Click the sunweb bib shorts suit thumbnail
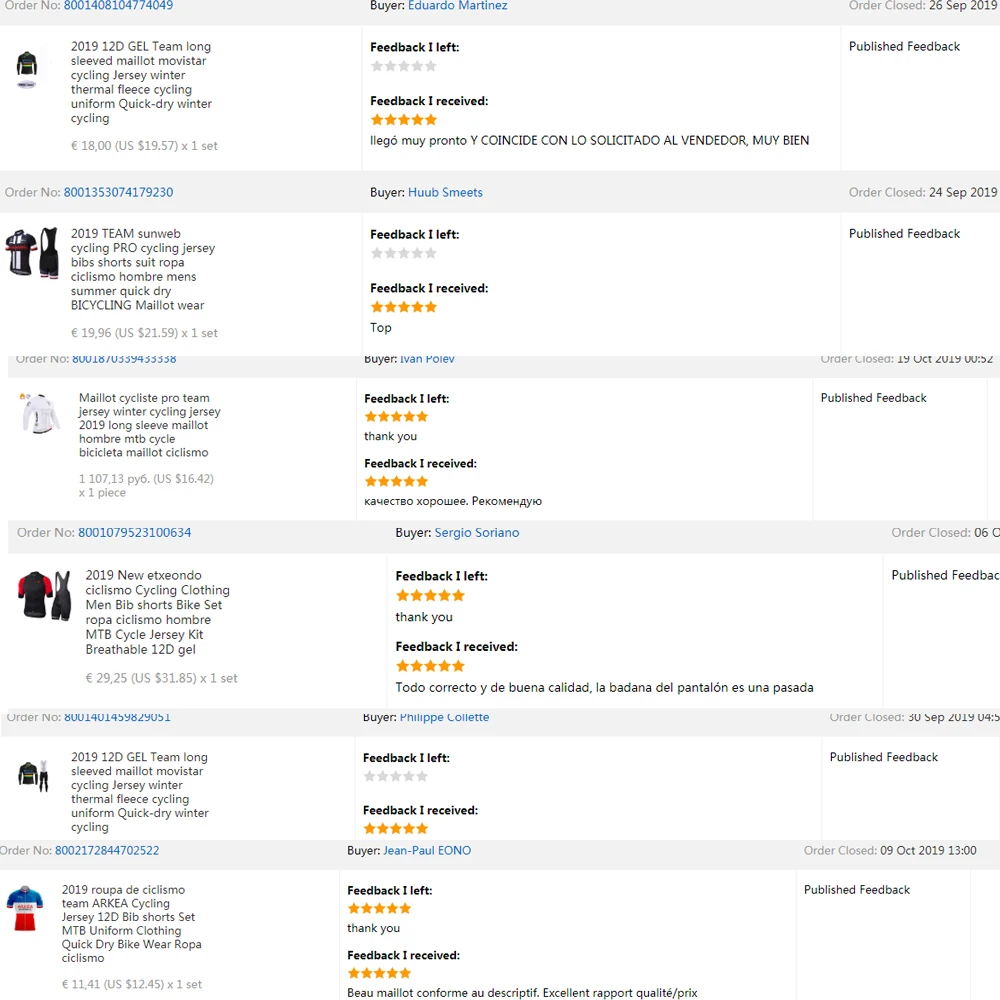Image resolution: width=1000 pixels, height=1000 pixels. 32,253
